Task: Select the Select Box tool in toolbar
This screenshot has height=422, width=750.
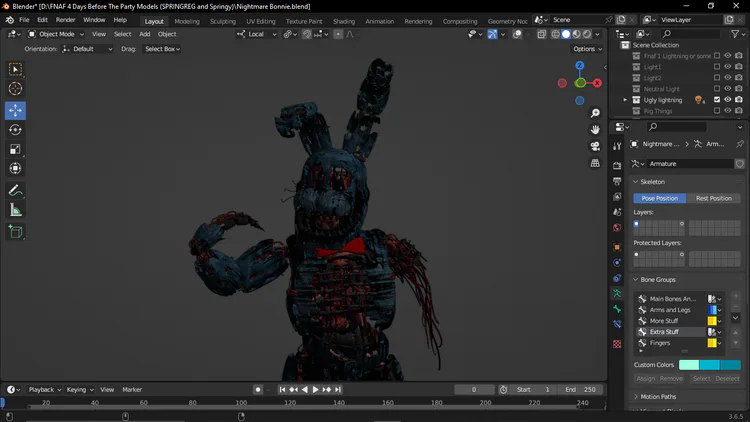Action: pos(15,69)
